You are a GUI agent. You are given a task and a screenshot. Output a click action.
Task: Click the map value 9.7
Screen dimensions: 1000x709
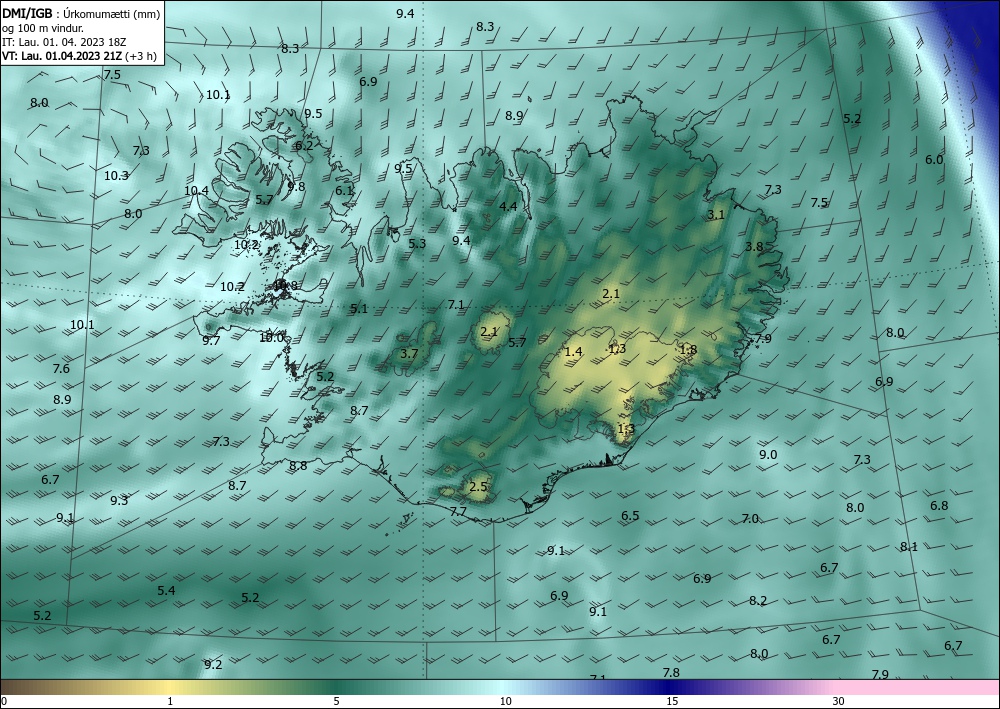(211, 340)
